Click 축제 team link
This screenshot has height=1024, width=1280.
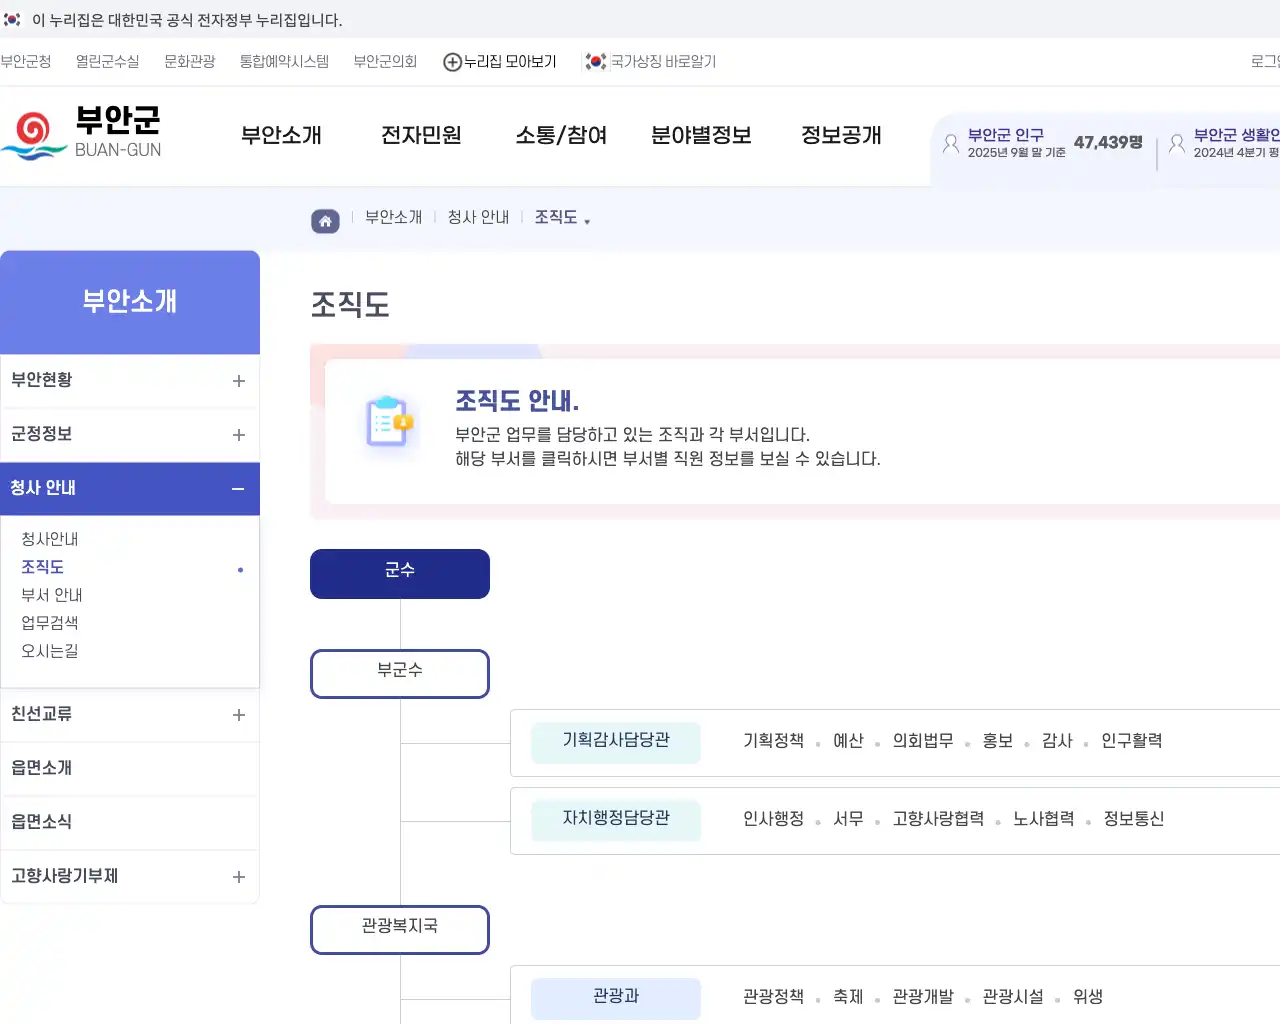point(848,997)
